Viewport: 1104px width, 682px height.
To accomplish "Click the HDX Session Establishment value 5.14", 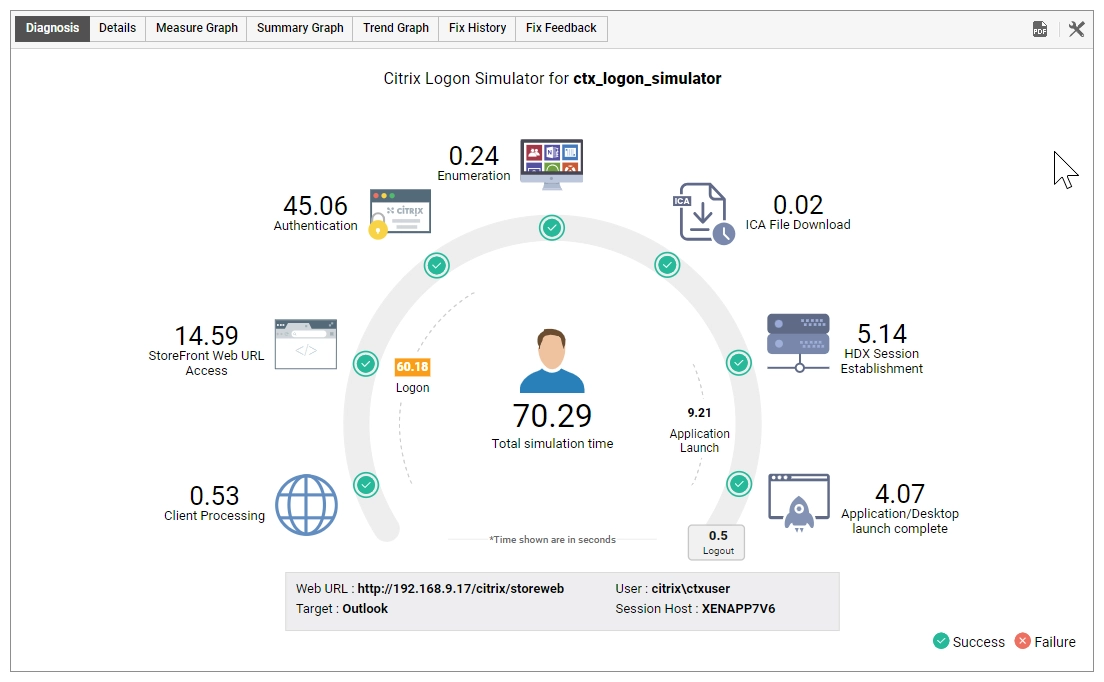I will coord(882,334).
